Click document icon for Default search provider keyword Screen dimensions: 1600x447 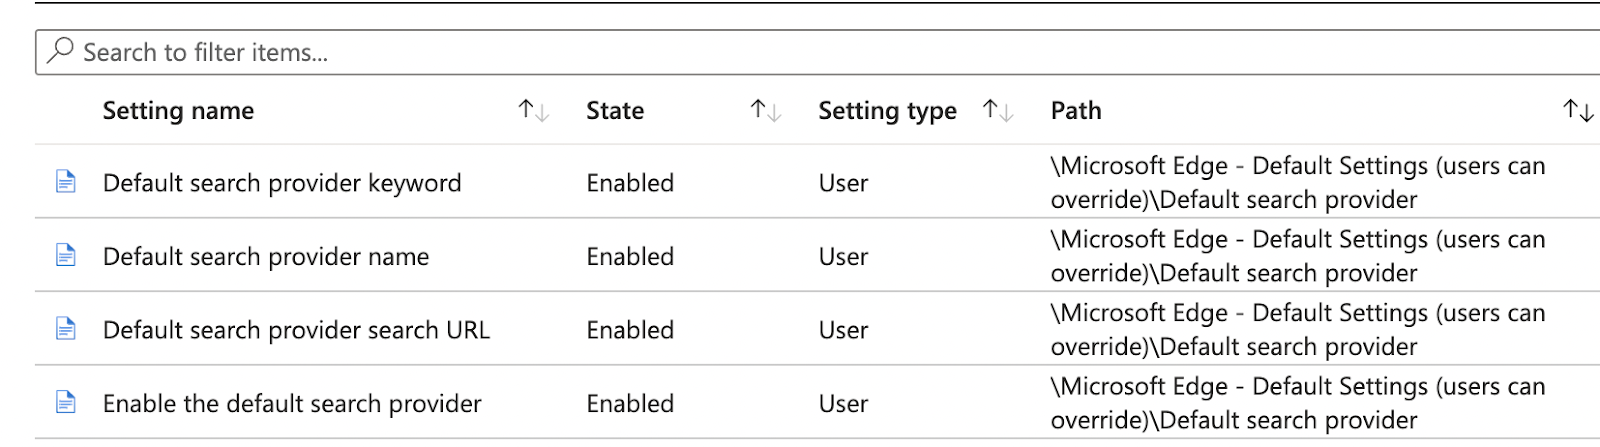[x=66, y=182]
